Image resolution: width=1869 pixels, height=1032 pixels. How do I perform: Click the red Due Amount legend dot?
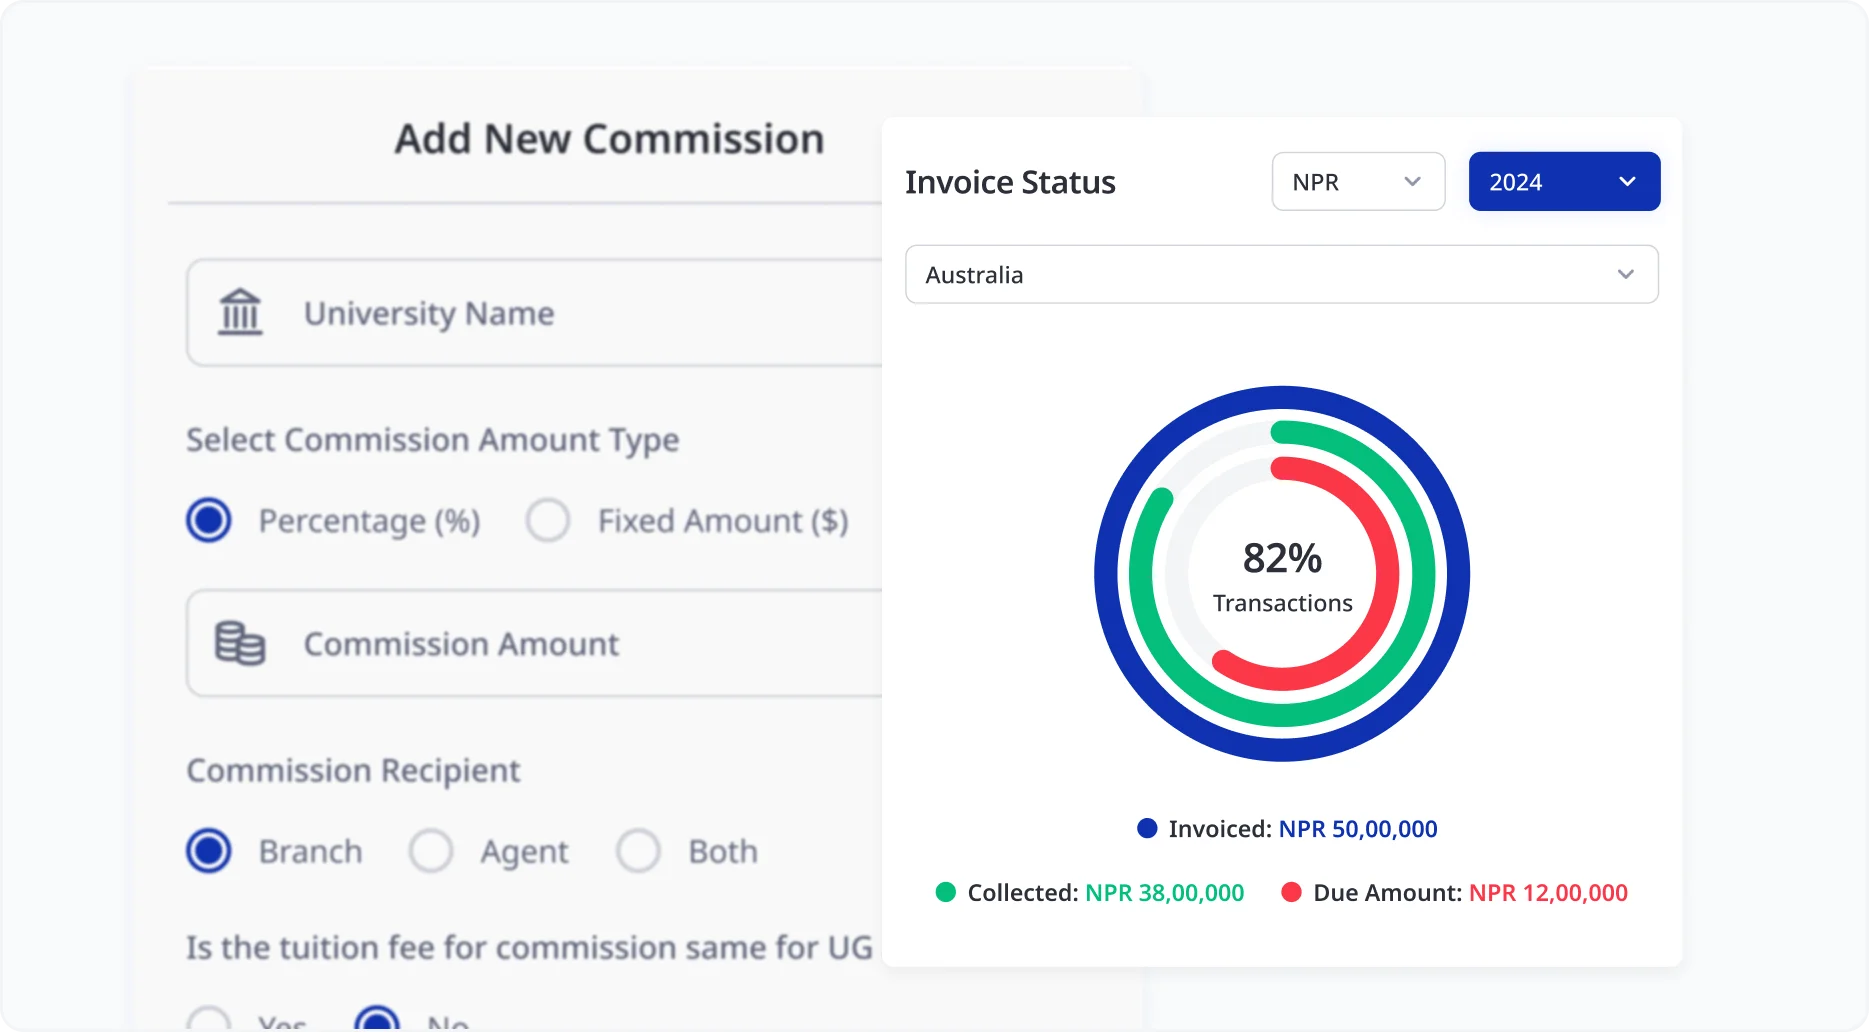point(1292,892)
